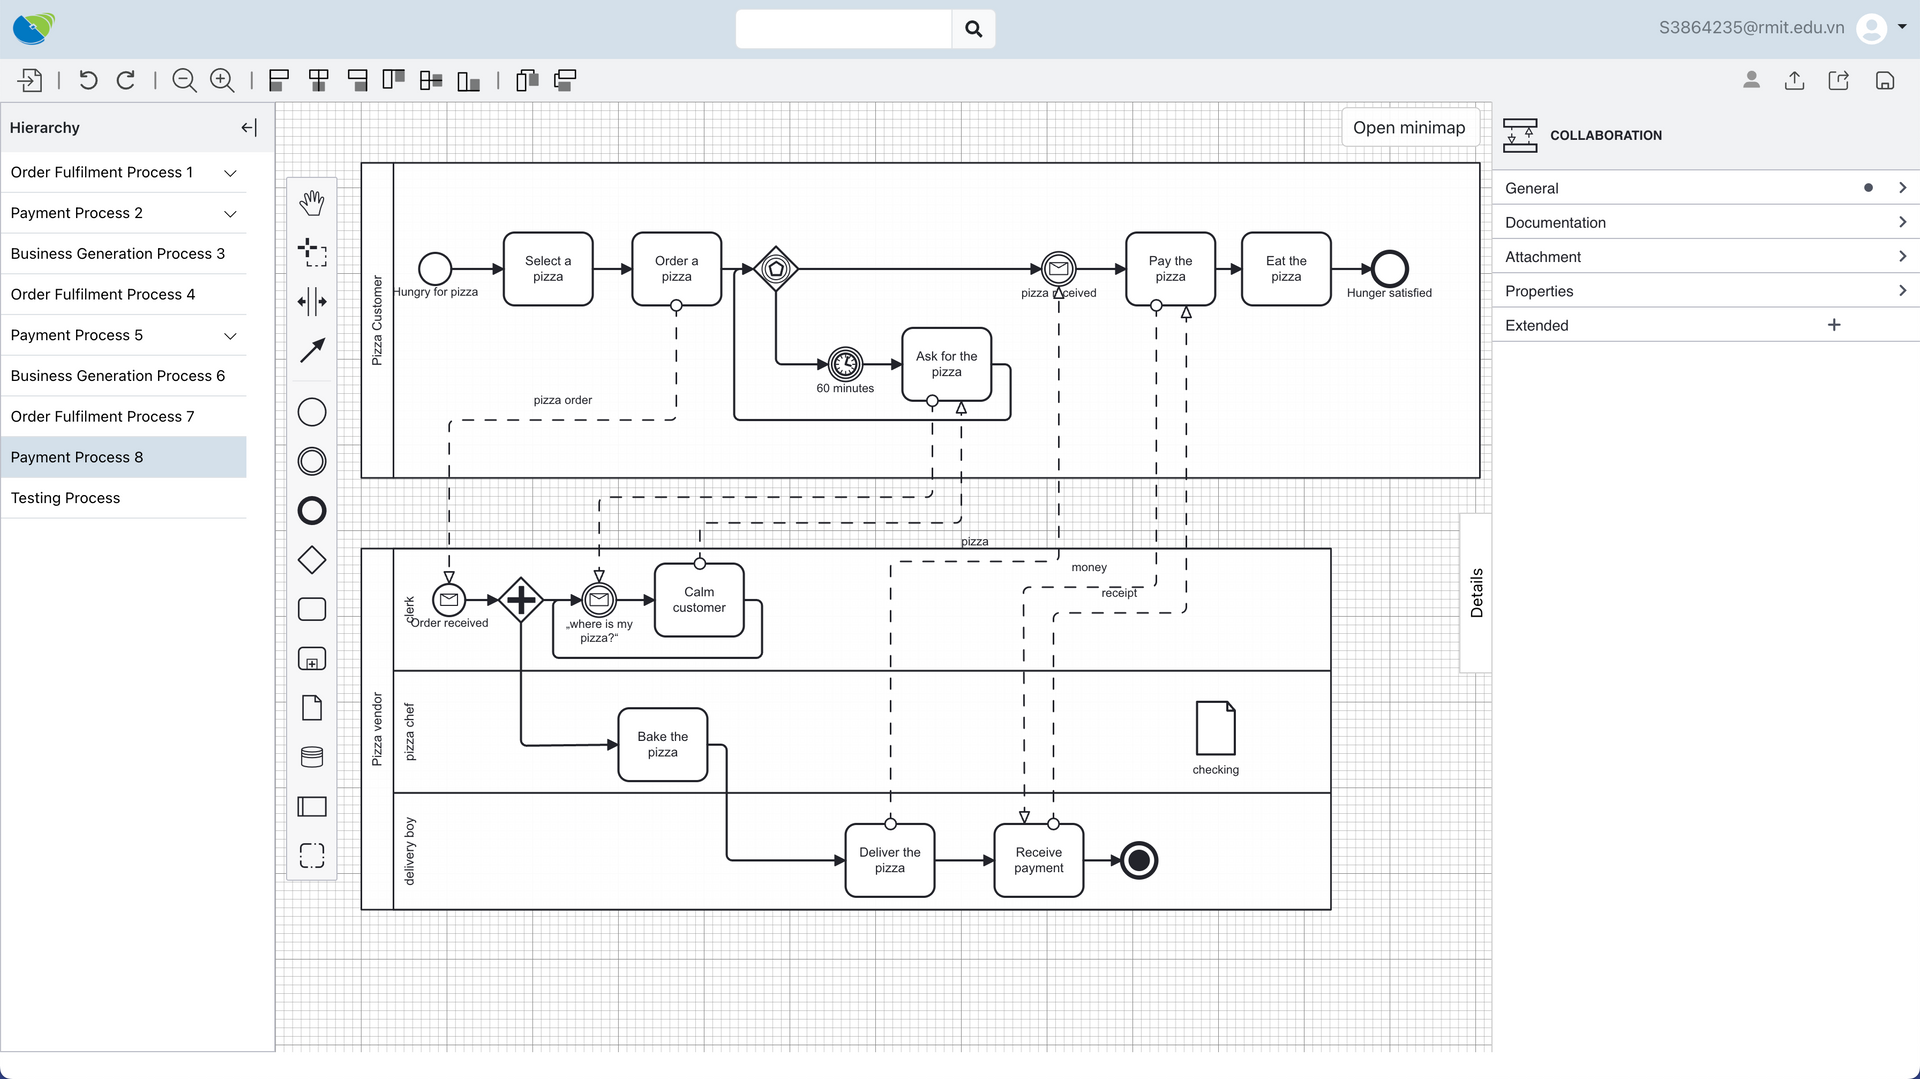The width and height of the screenshot is (1920, 1079).
Task: Activate the global connect arrow tool
Action: click(312, 350)
